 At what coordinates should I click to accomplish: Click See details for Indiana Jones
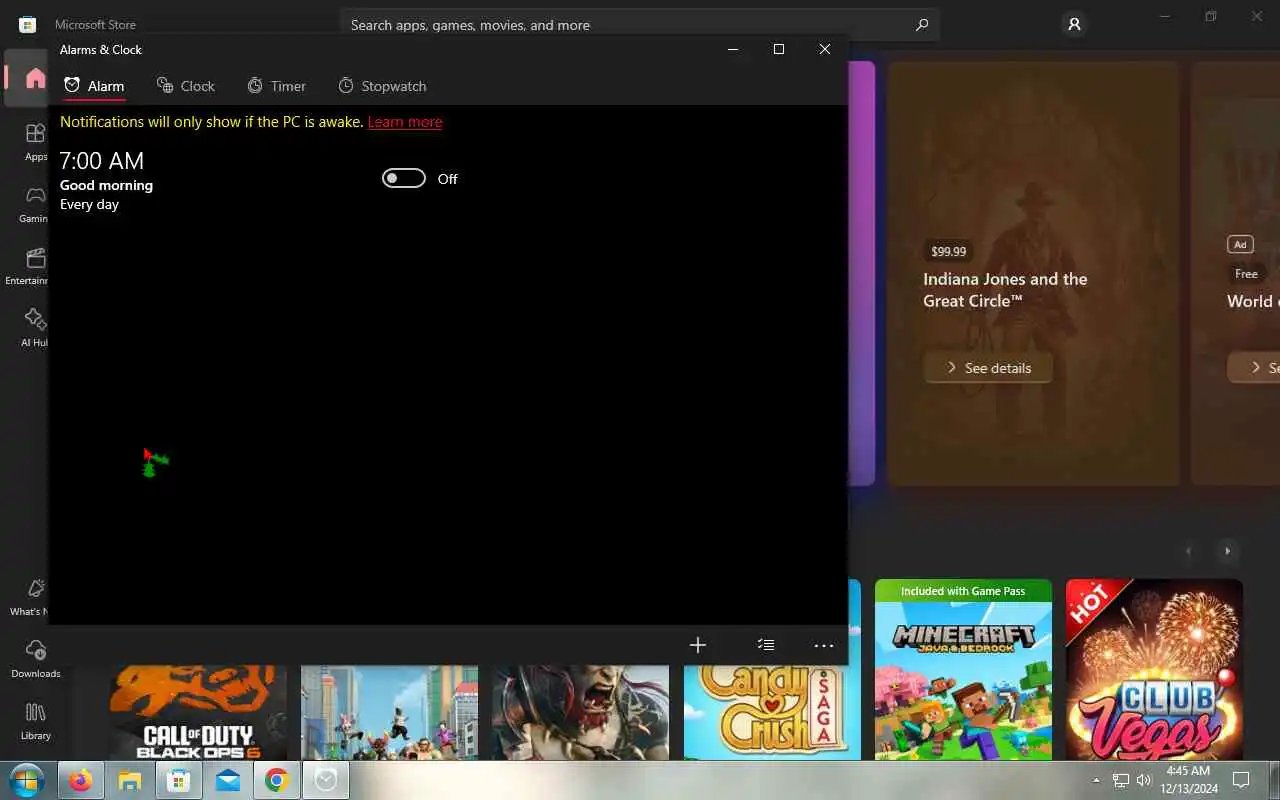(988, 368)
